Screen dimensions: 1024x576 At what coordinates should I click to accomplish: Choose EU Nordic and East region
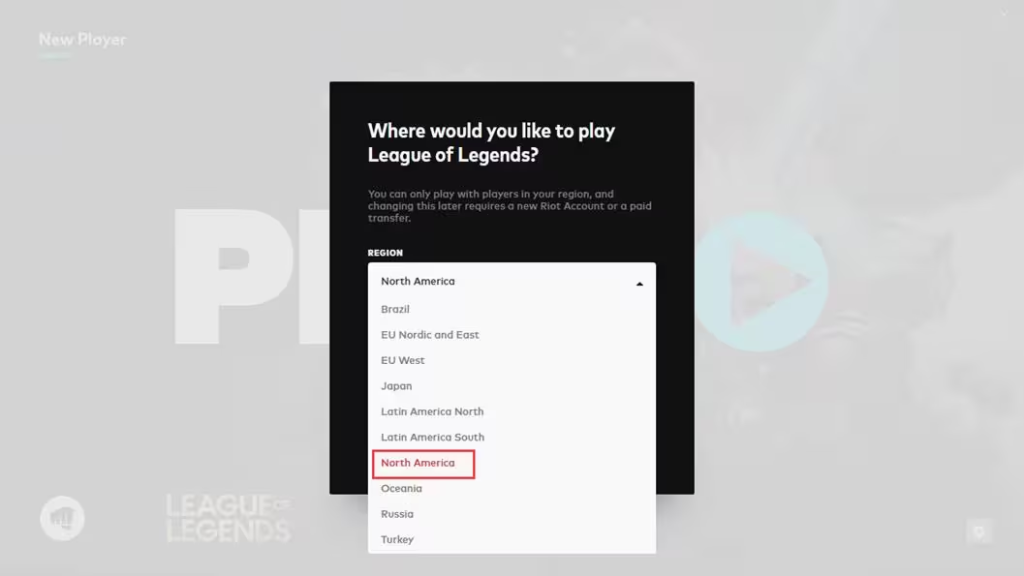[x=430, y=334]
